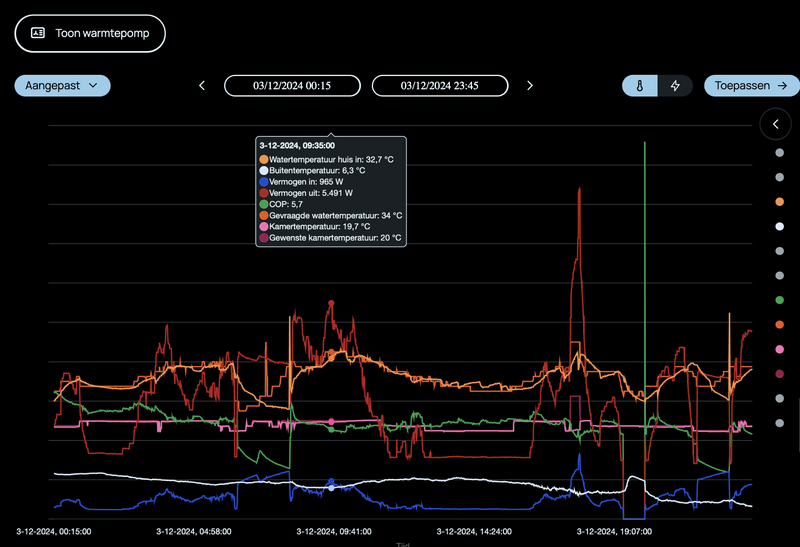Click the pink Kamertemperatuur data point marker
Viewport: 800px width, 547px height.
click(331, 421)
